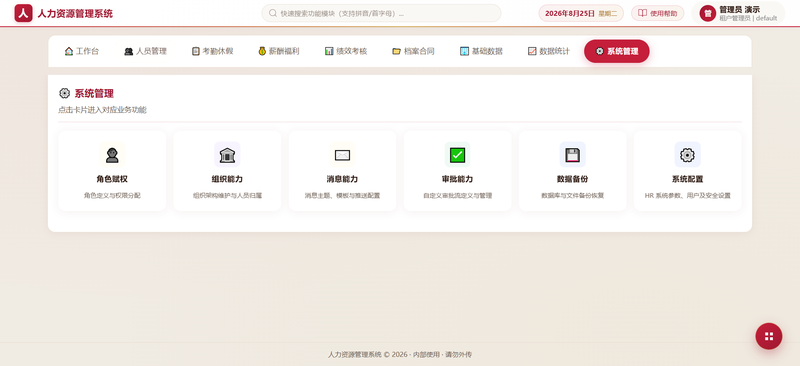Click 消息主题、模板与推送配置 description text
The image size is (800, 366).
point(342,196)
